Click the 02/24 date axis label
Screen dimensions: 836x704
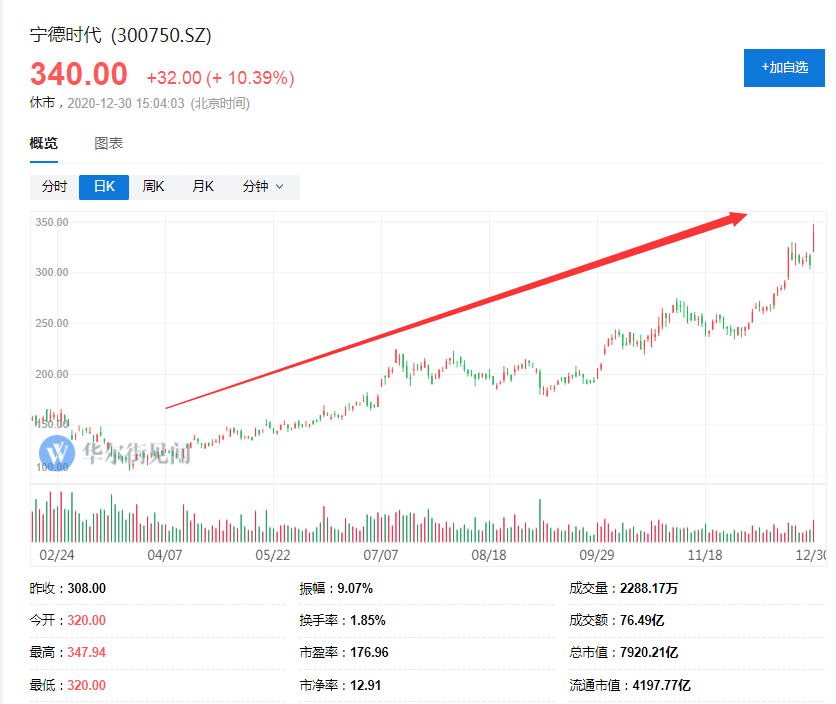(57, 555)
